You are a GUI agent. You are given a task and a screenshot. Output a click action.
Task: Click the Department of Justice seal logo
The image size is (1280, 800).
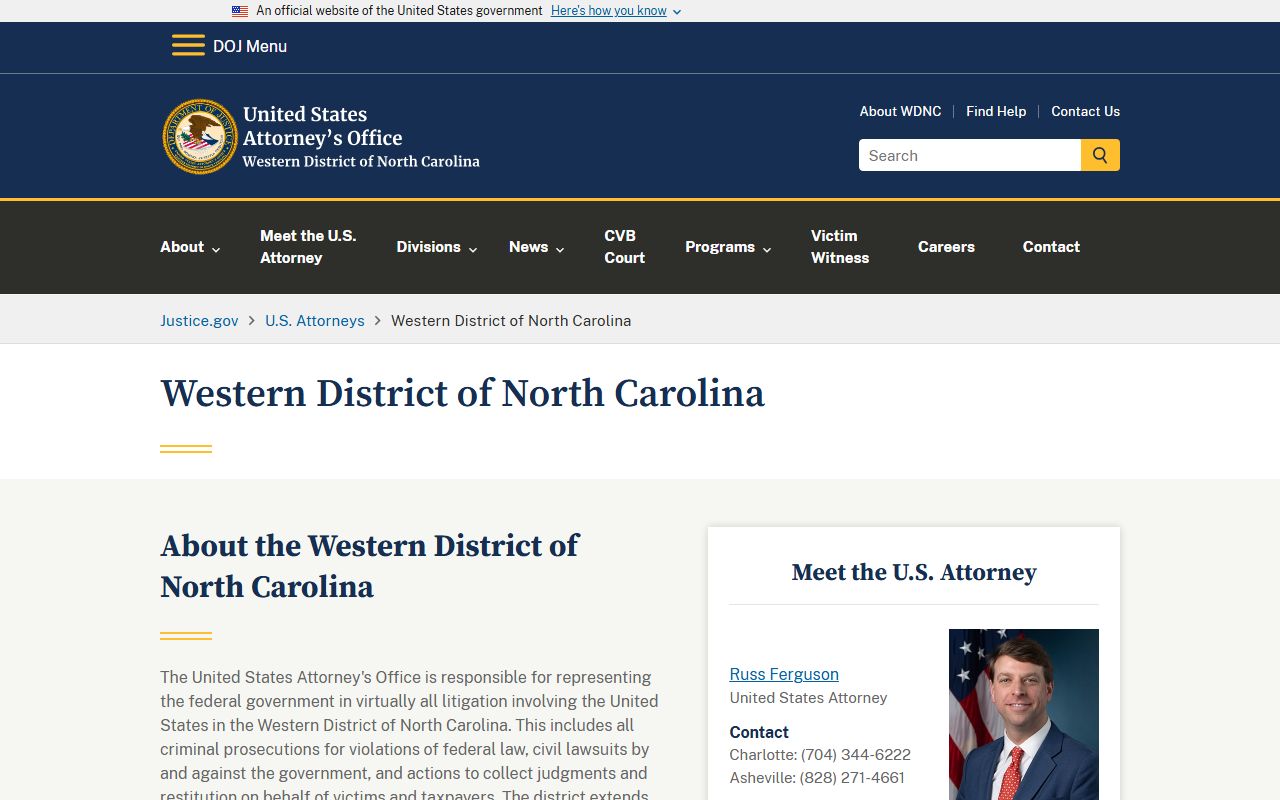pos(200,137)
